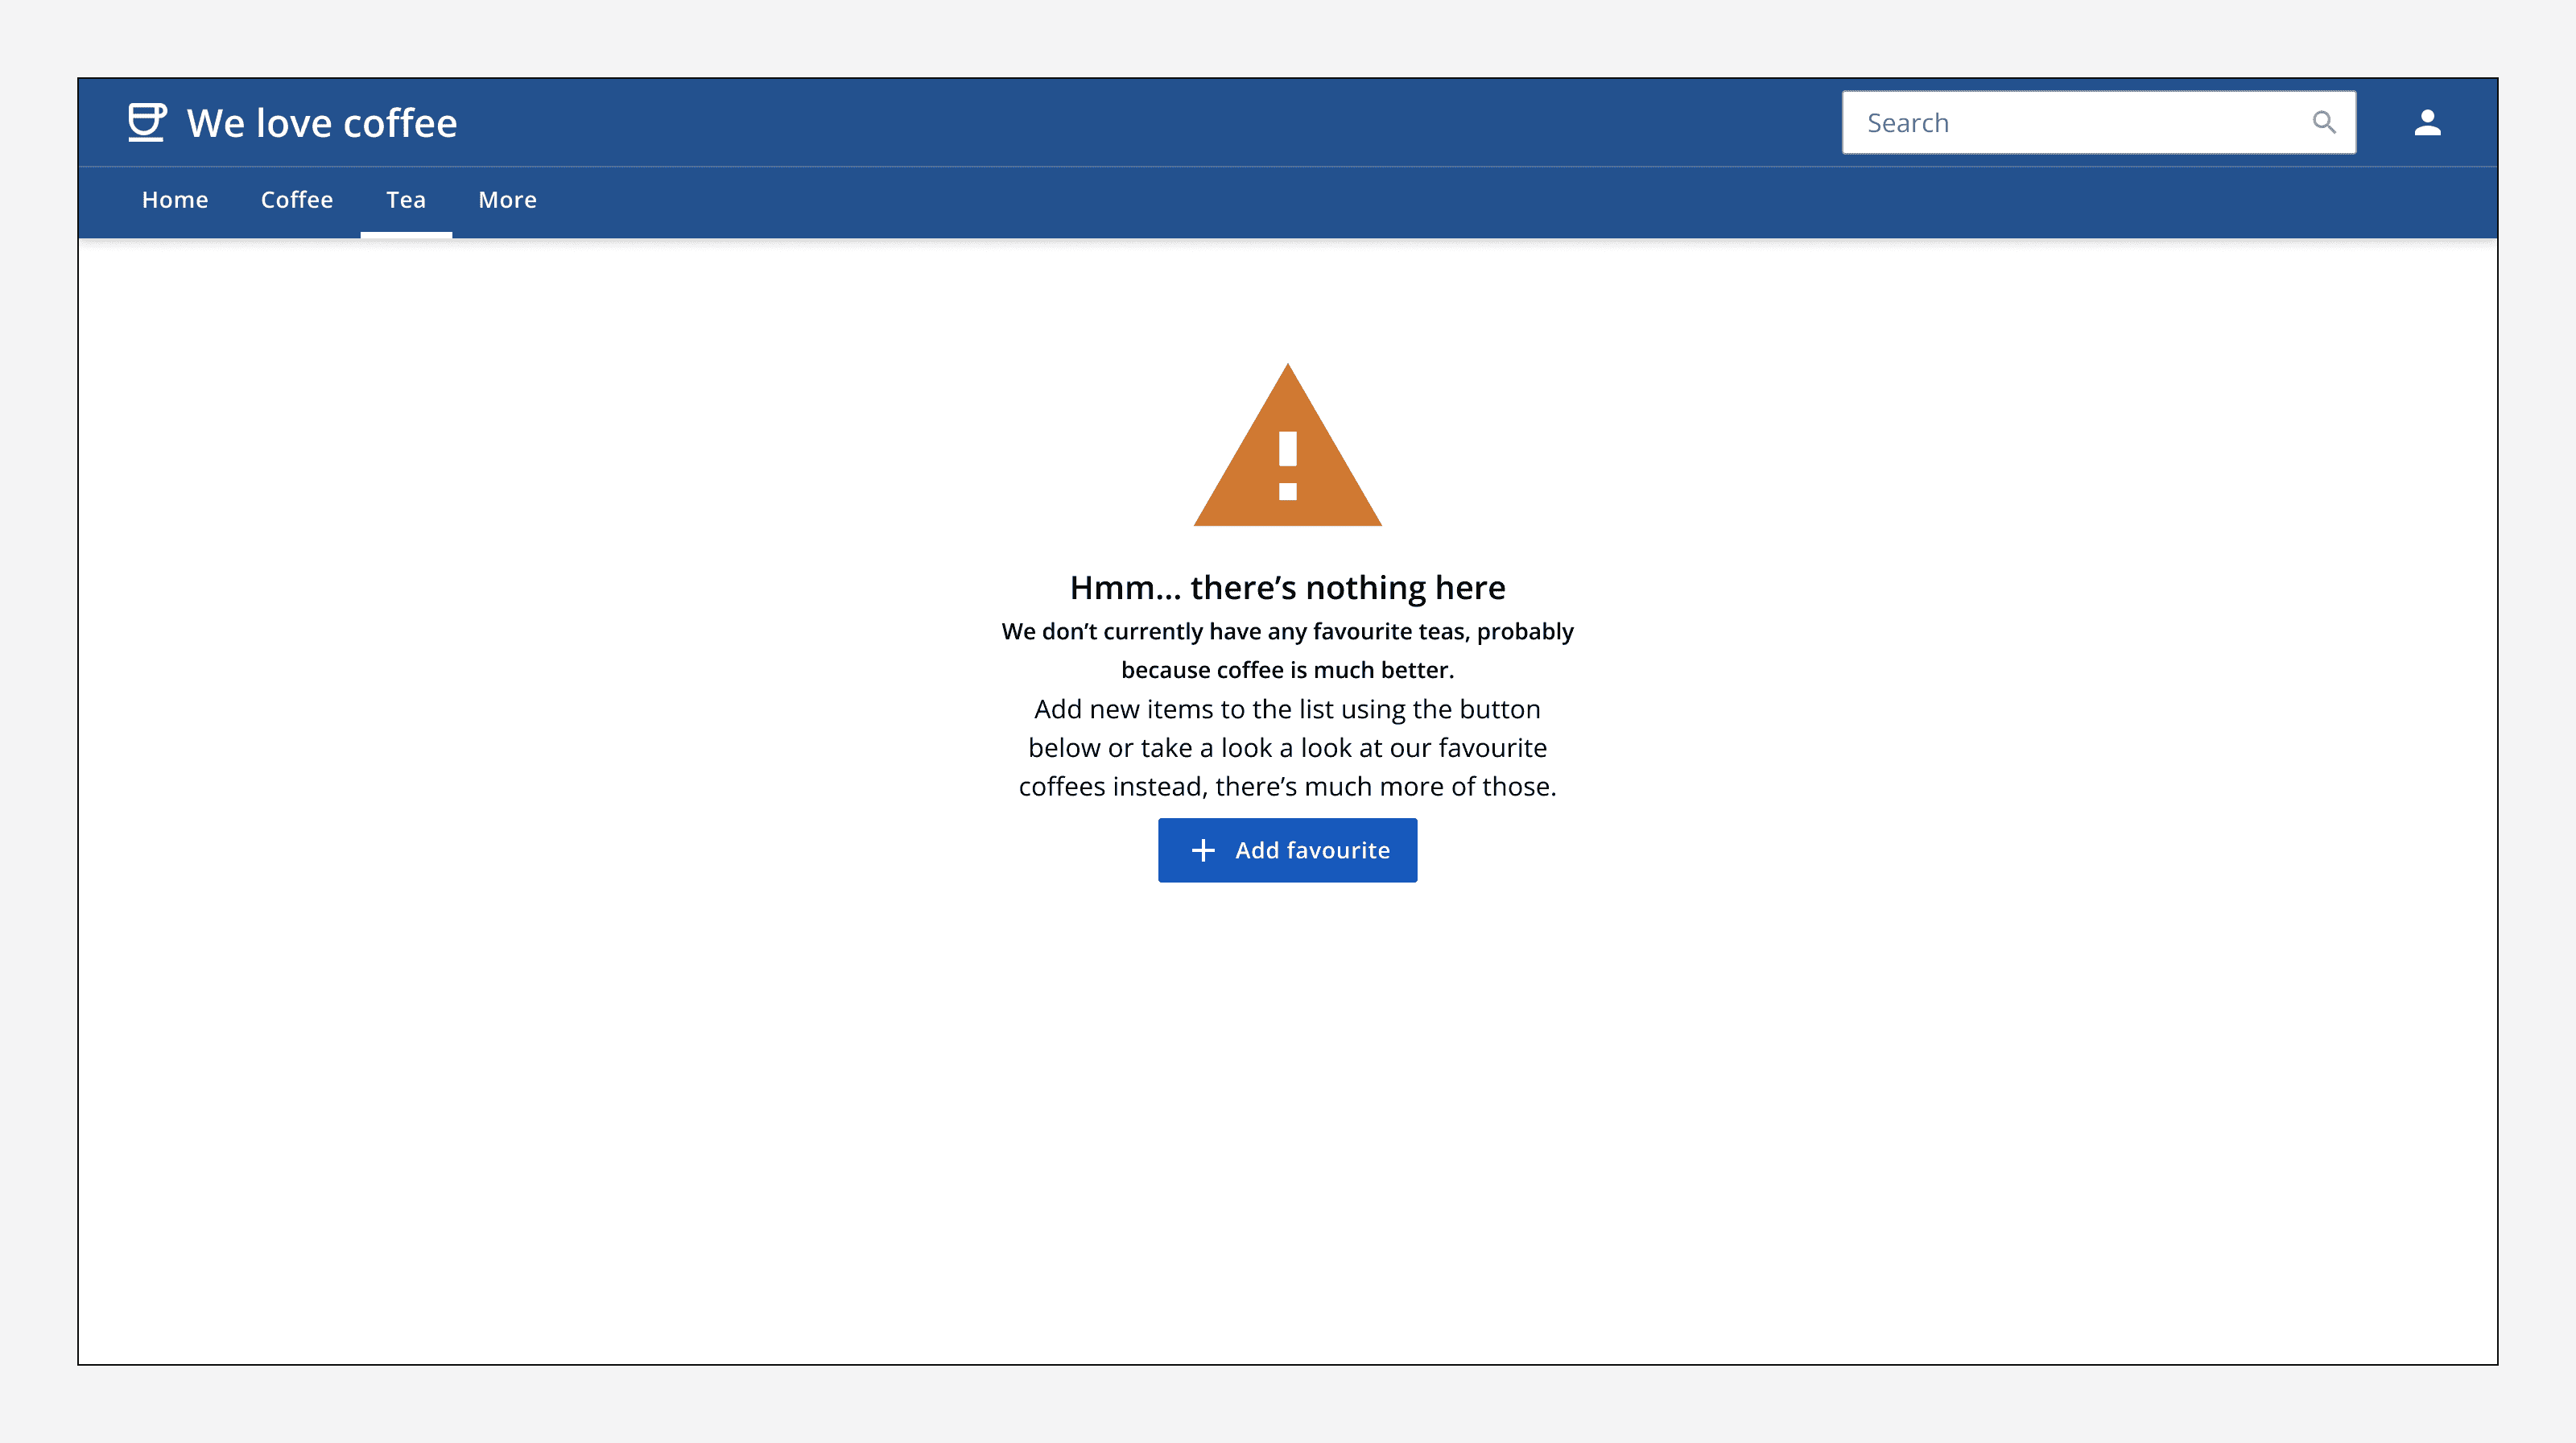Click the Home navigation link
The image size is (2576, 1443).
coord(175,200)
